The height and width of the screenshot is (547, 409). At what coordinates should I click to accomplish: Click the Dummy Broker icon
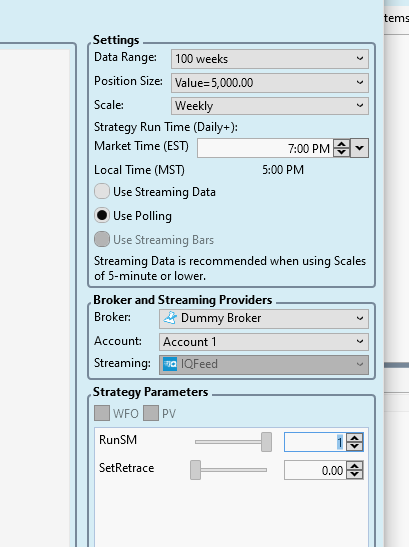[170, 318]
